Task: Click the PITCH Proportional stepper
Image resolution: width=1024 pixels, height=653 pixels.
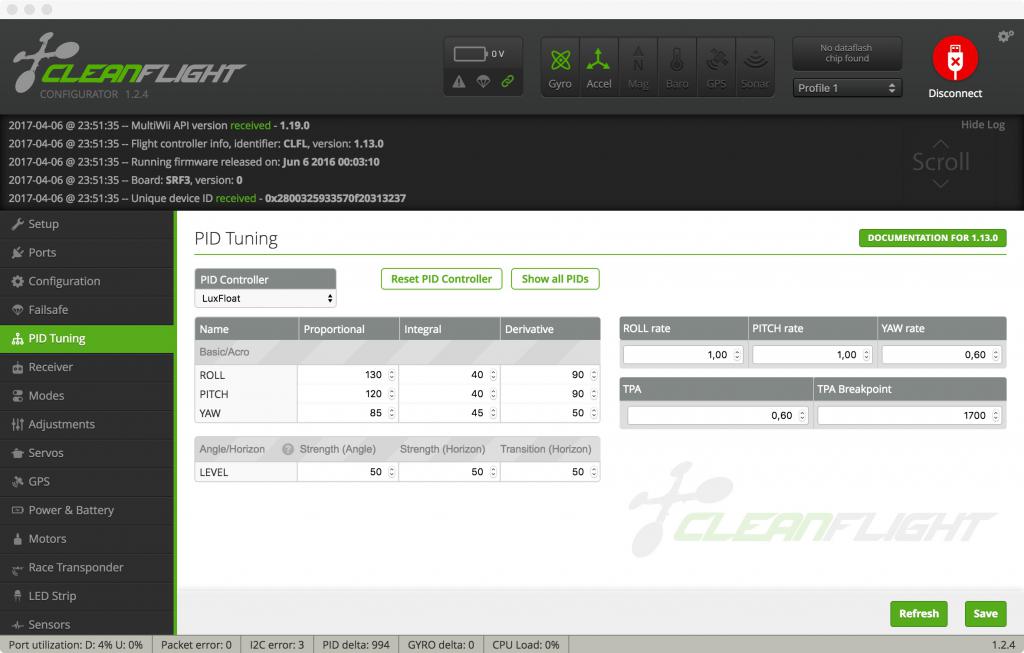Action: 391,394
